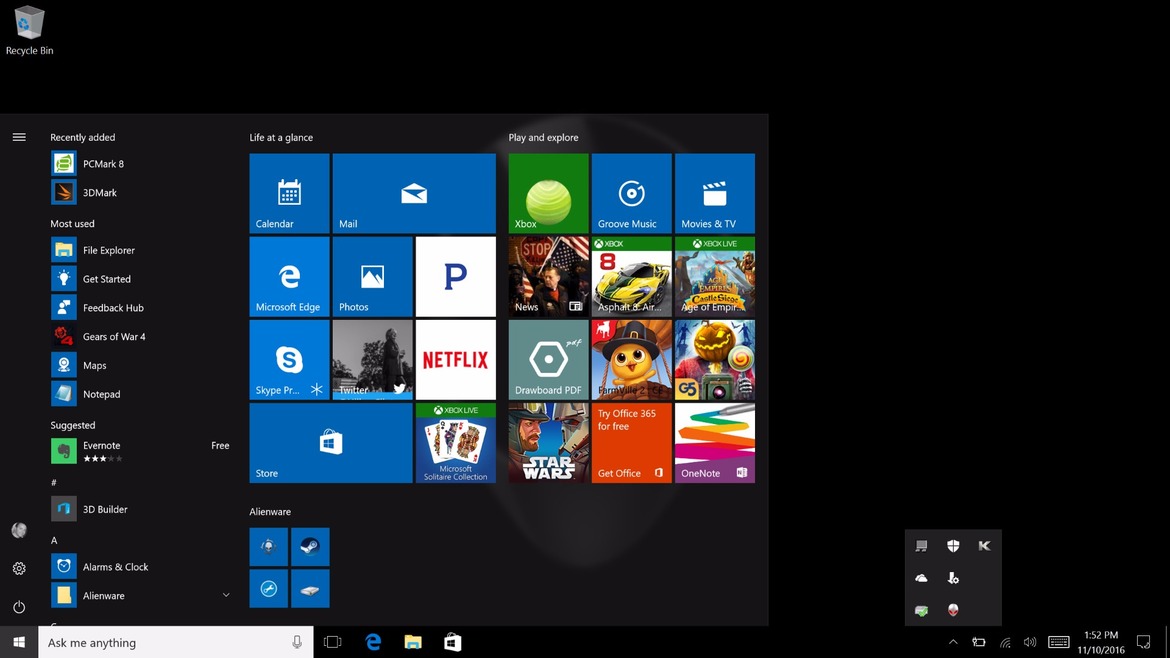Open the Action Center notification icon
This screenshot has width=1170, height=658.
coord(1143,642)
